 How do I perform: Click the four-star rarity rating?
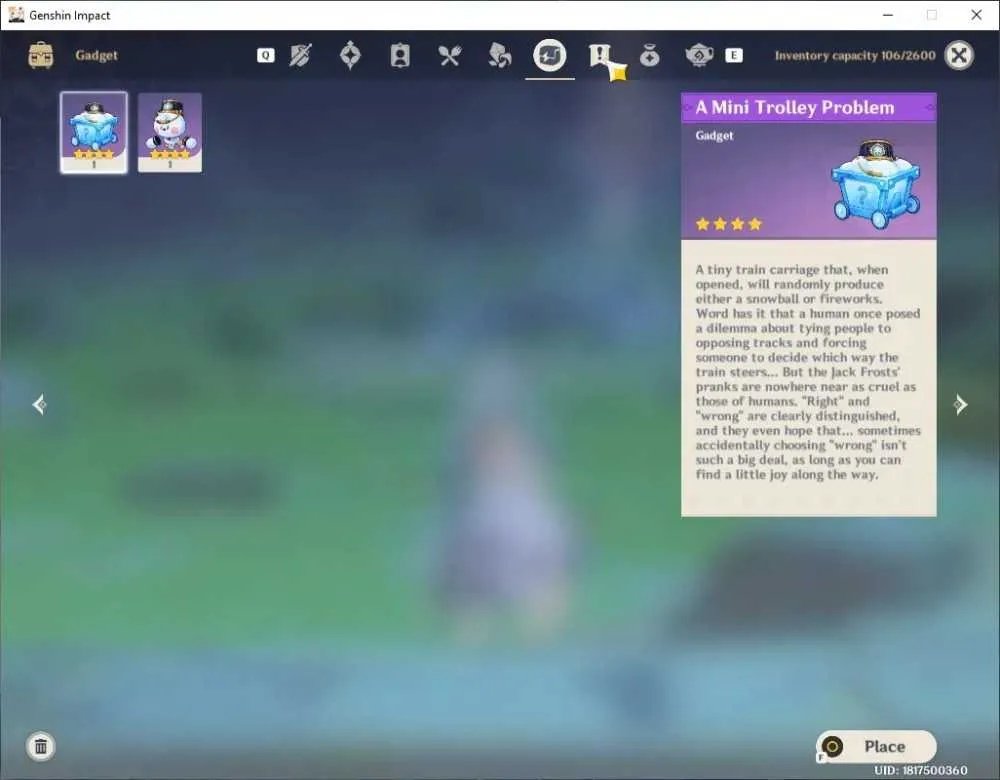point(729,224)
